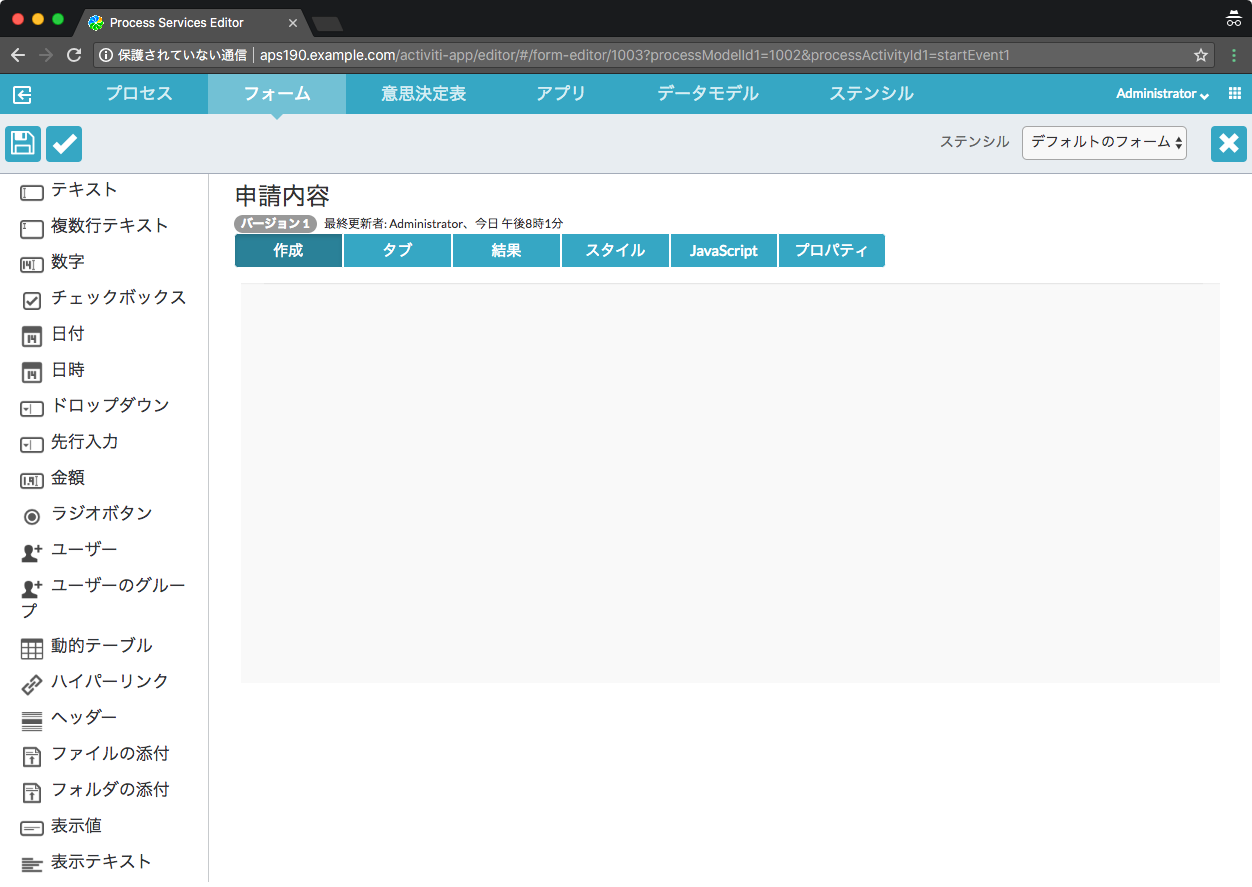Viewport: 1252px width, 887px height.
Task: Select the ユーザー person icon
Action: tap(32, 553)
